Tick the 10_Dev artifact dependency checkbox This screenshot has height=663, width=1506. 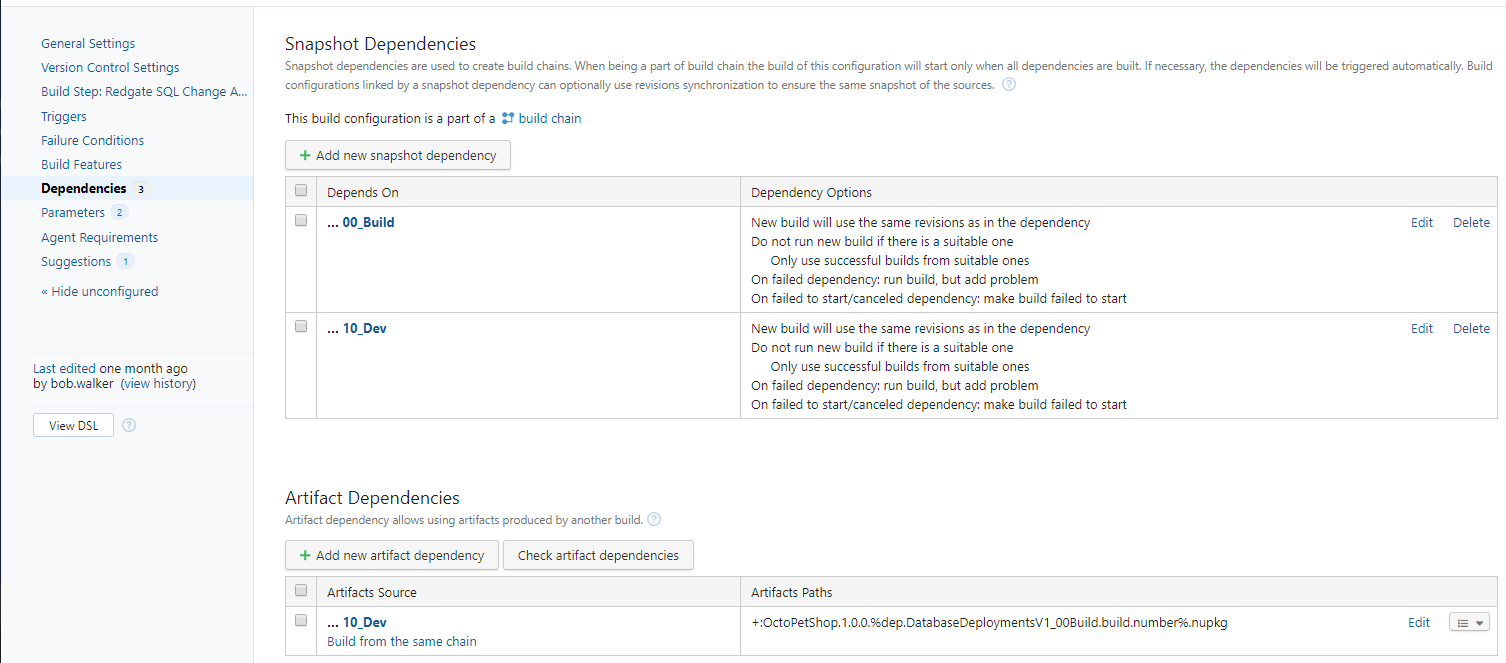[x=301, y=620]
